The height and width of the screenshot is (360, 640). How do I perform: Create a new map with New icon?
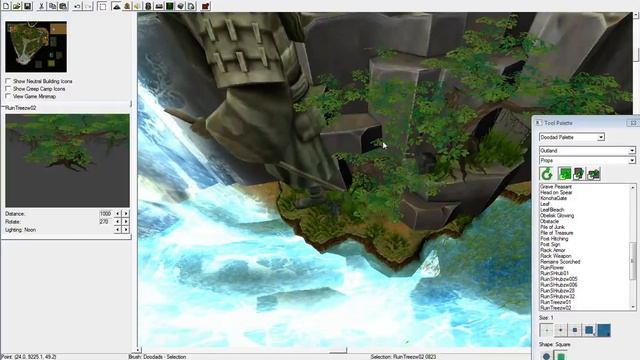coord(7,6)
